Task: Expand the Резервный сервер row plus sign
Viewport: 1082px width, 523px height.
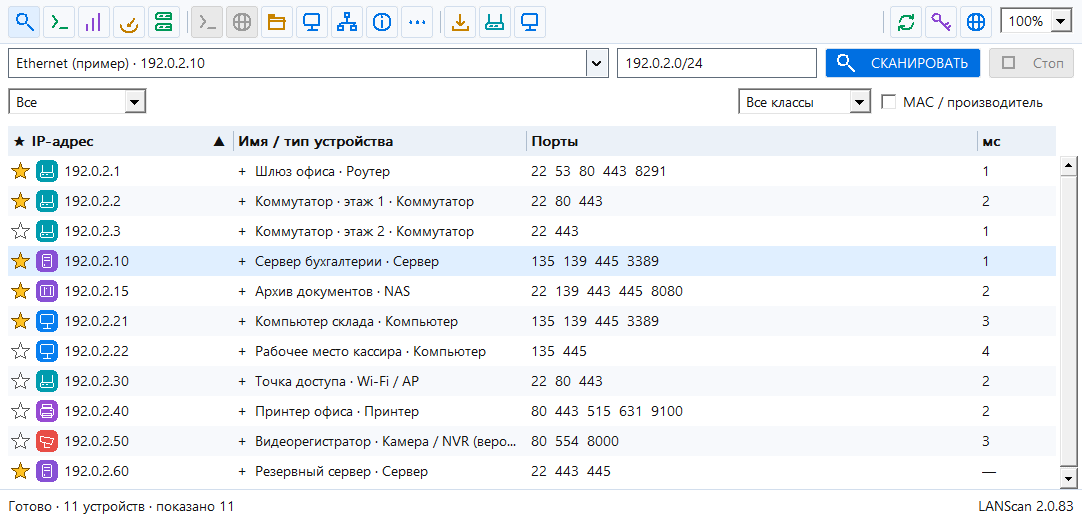Action: click(242, 472)
